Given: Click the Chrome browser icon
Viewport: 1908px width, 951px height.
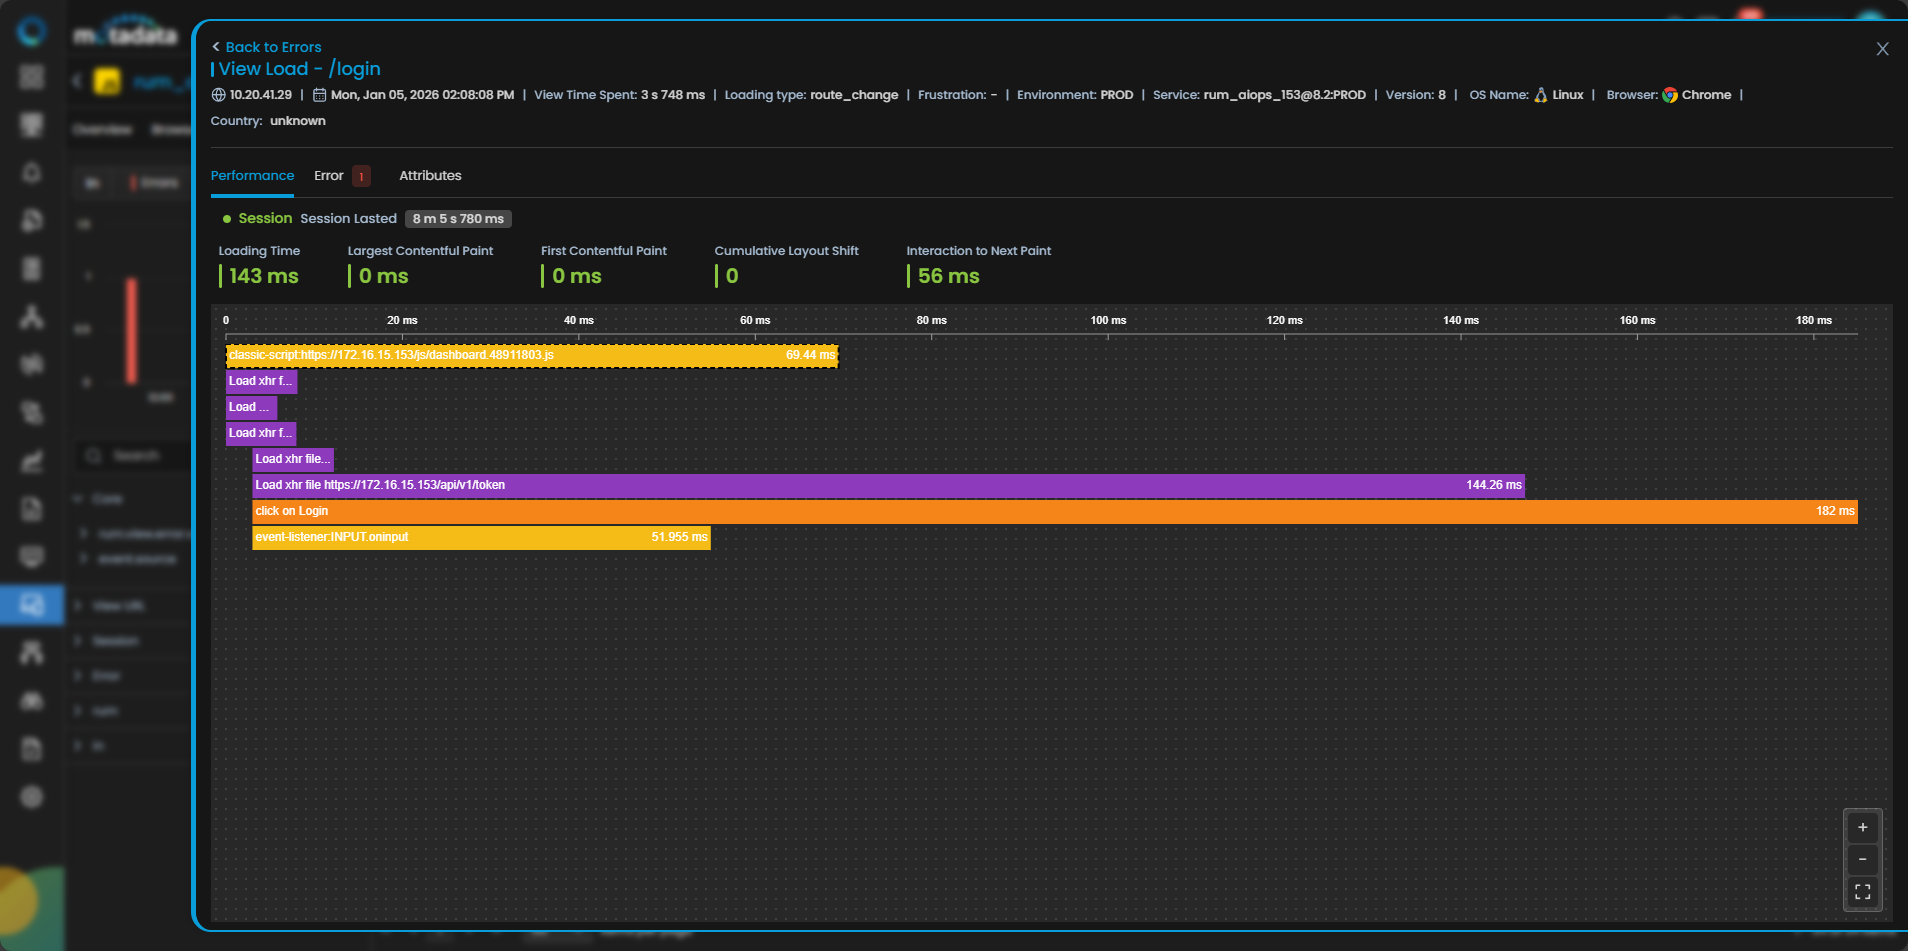Looking at the screenshot, I should 1670,95.
